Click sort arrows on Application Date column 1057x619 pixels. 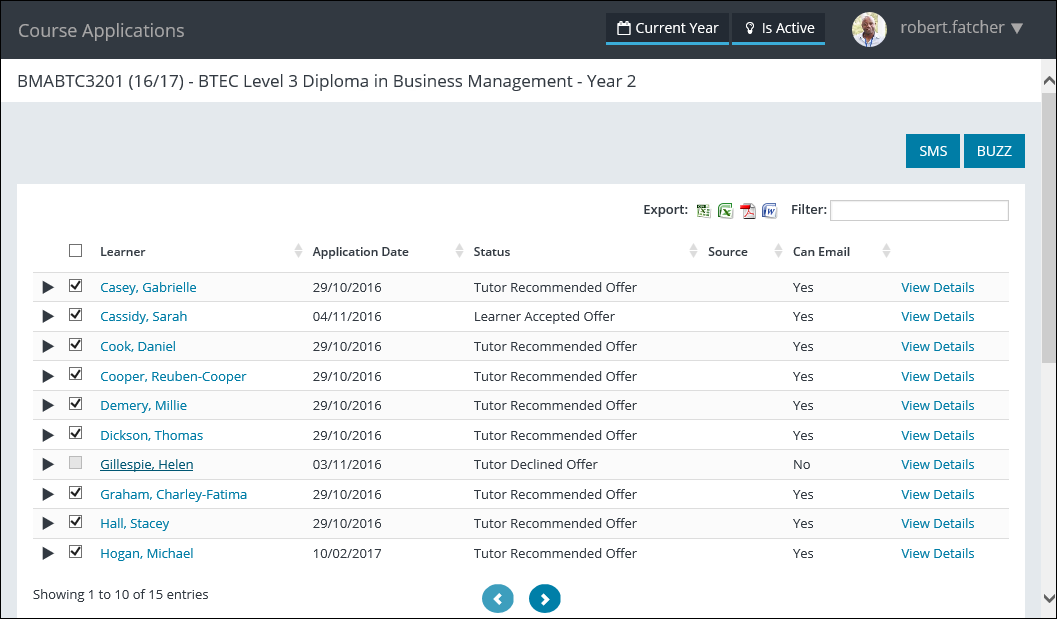click(460, 252)
